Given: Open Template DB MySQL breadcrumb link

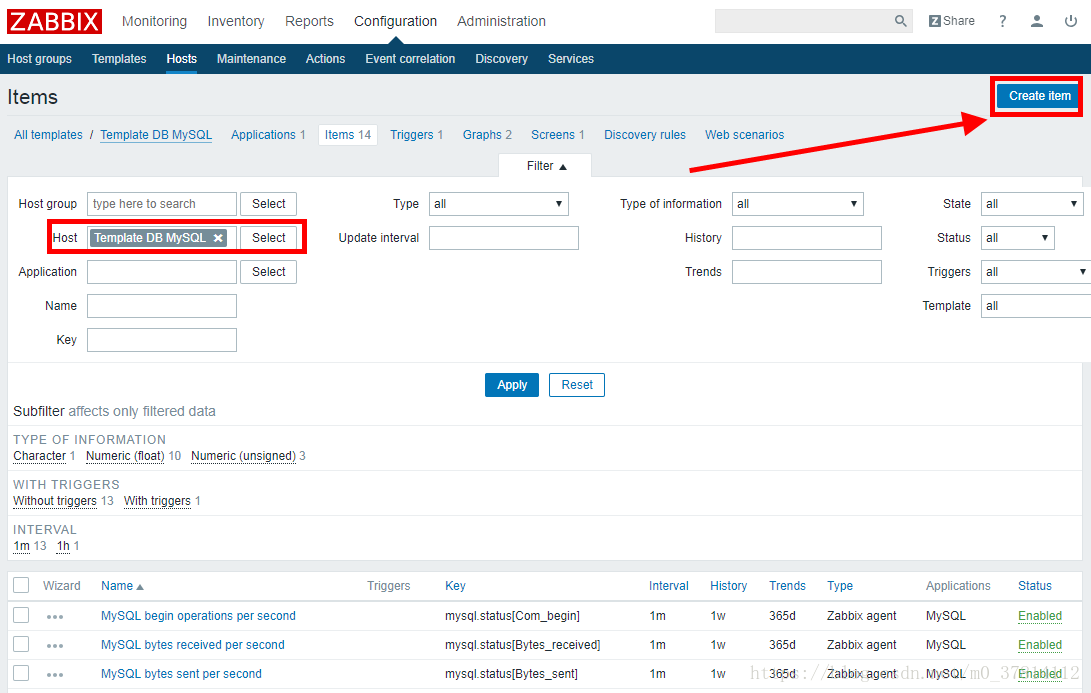Looking at the screenshot, I should click(156, 135).
